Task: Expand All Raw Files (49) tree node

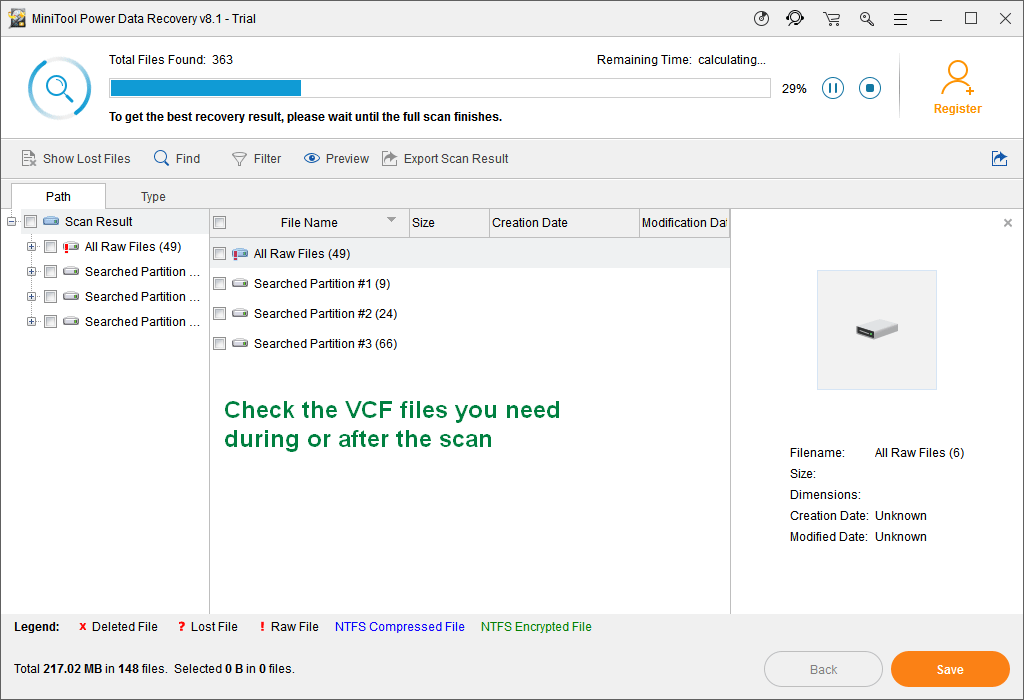Action: pyautogui.click(x=31, y=247)
